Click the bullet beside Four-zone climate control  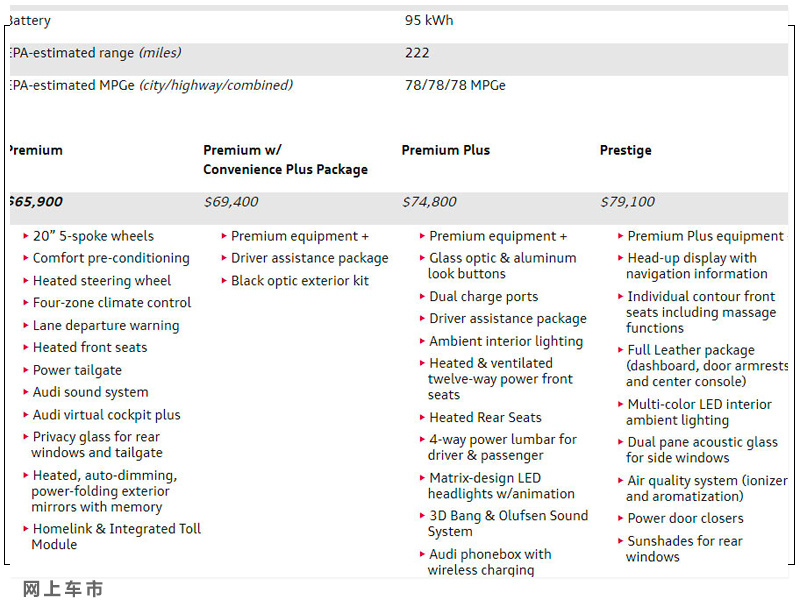(x=26, y=303)
